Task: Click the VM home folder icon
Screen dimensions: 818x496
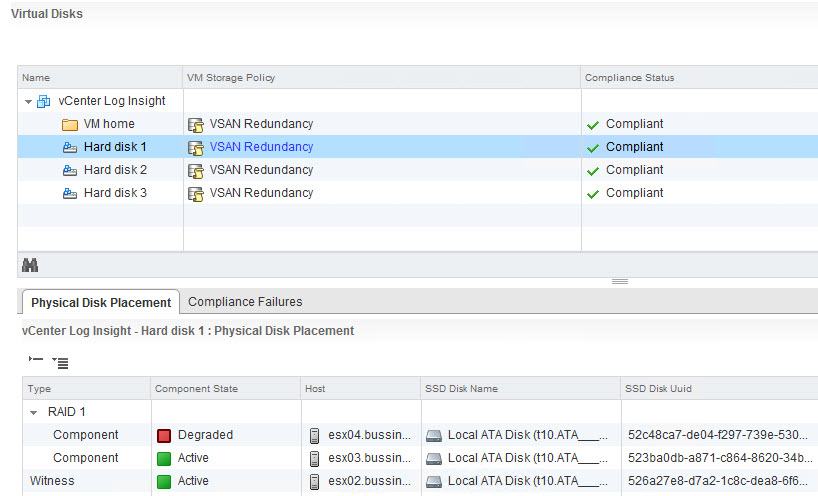Action: tap(70, 125)
